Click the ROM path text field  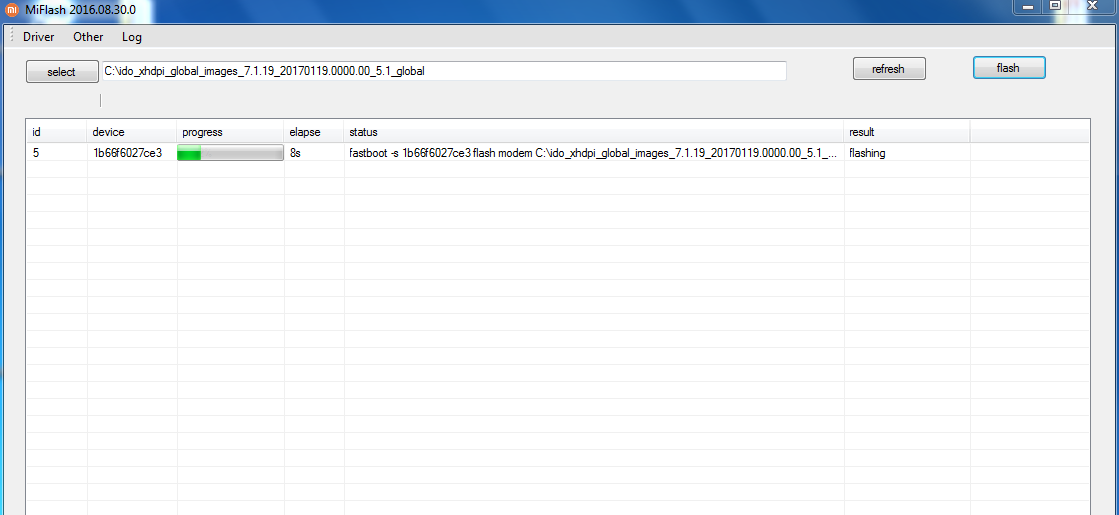(x=443, y=71)
